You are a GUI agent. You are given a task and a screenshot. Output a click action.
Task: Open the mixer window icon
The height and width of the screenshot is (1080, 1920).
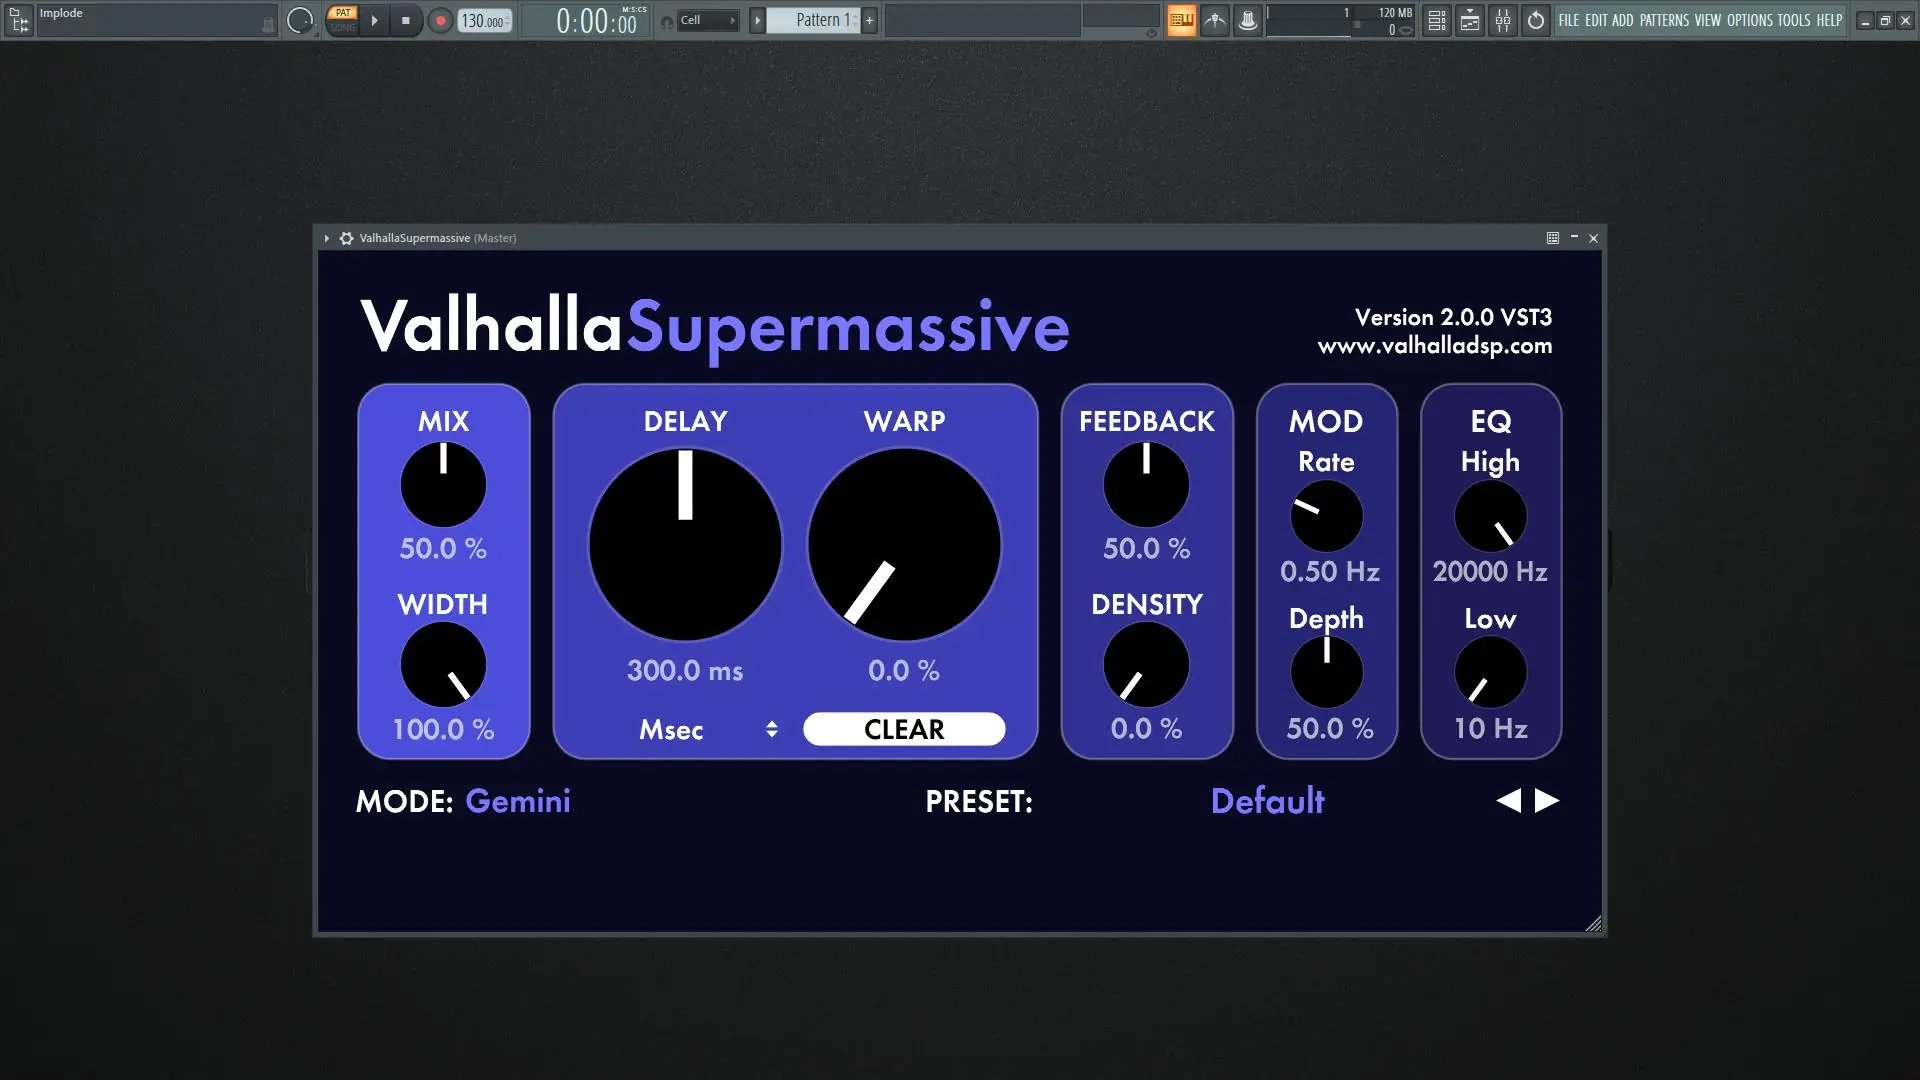point(1503,20)
